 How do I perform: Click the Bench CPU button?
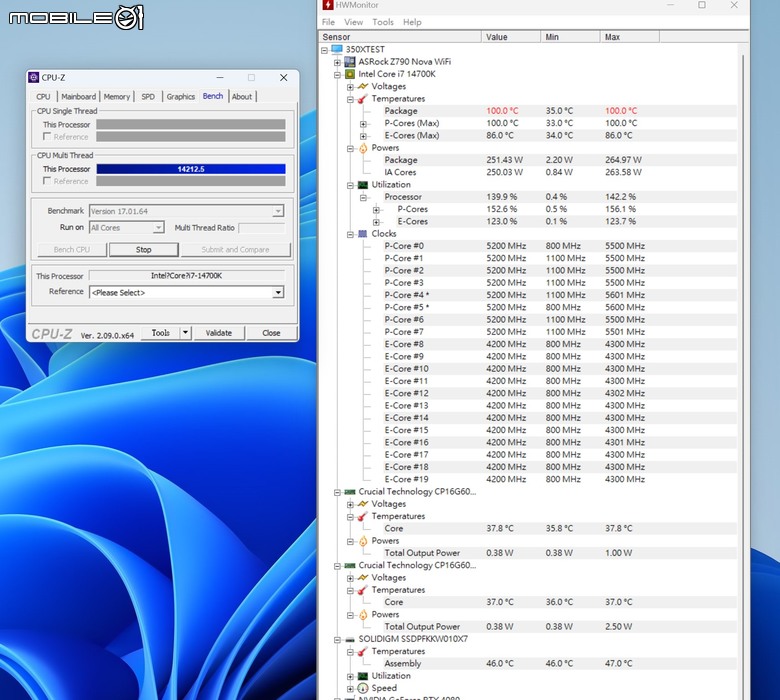[72, 250]
